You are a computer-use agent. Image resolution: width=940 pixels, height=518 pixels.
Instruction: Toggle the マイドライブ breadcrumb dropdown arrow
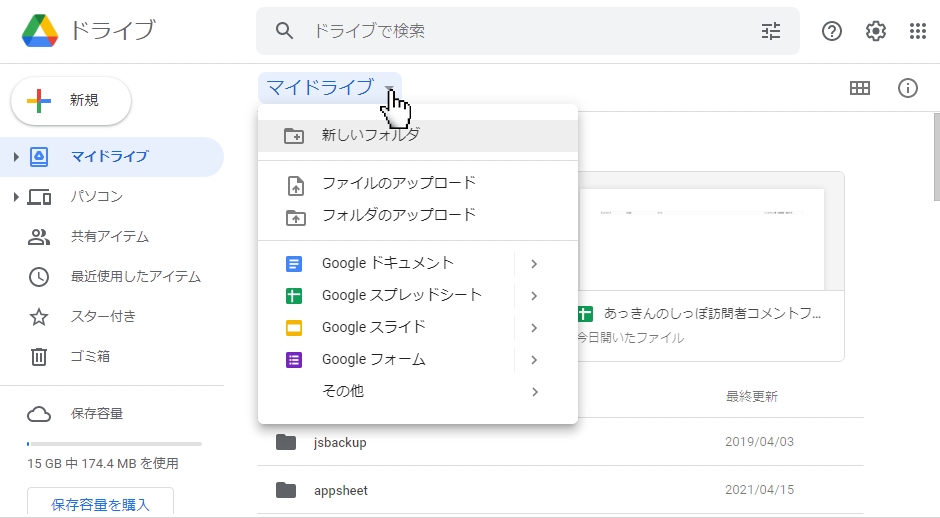(389, 89)
